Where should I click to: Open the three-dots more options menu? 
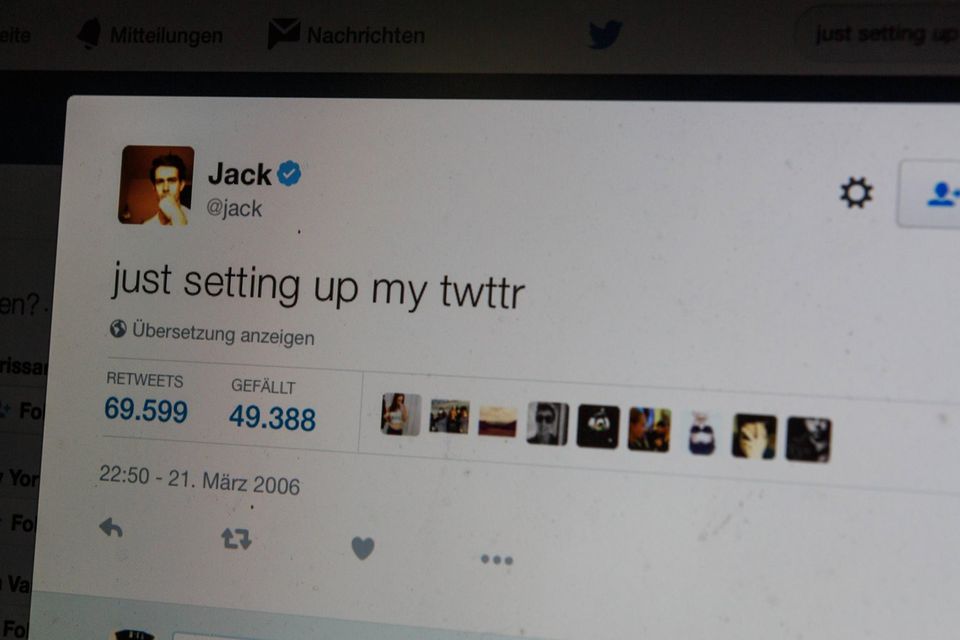point(497,559)
